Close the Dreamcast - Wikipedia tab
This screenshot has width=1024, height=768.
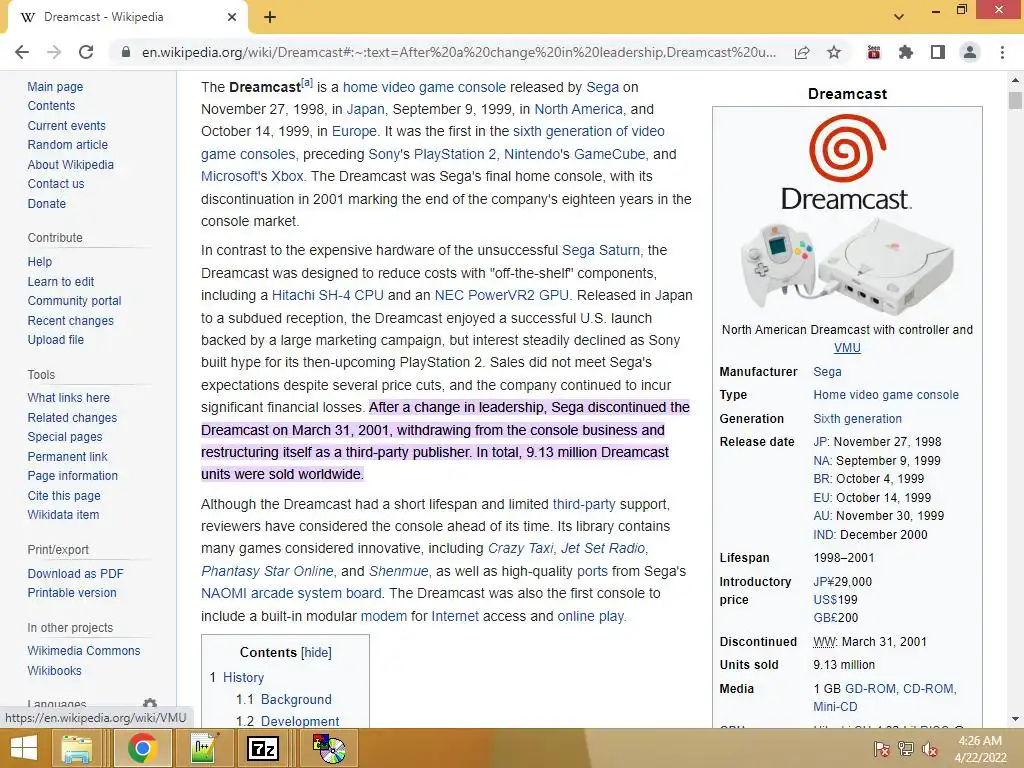232,17
